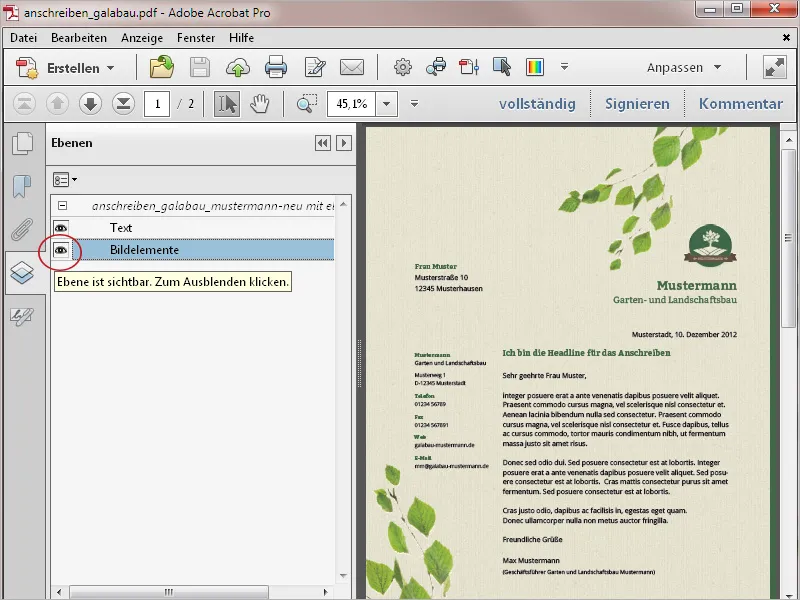Viewport: 800px width, 600px height.
Task: Click the Print icon in toolbar
Action: [276, 68]
